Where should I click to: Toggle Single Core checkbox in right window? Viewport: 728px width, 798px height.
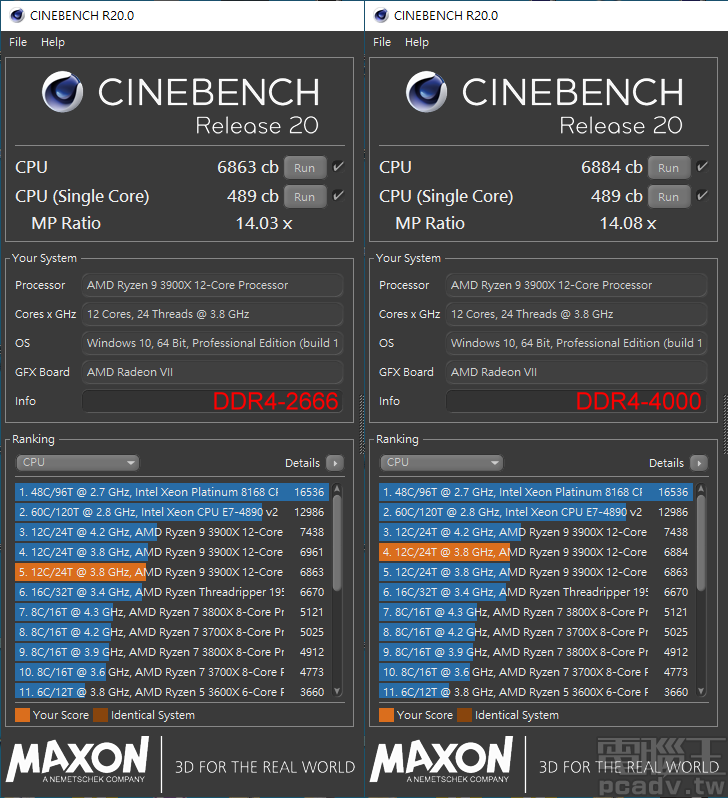702,195
